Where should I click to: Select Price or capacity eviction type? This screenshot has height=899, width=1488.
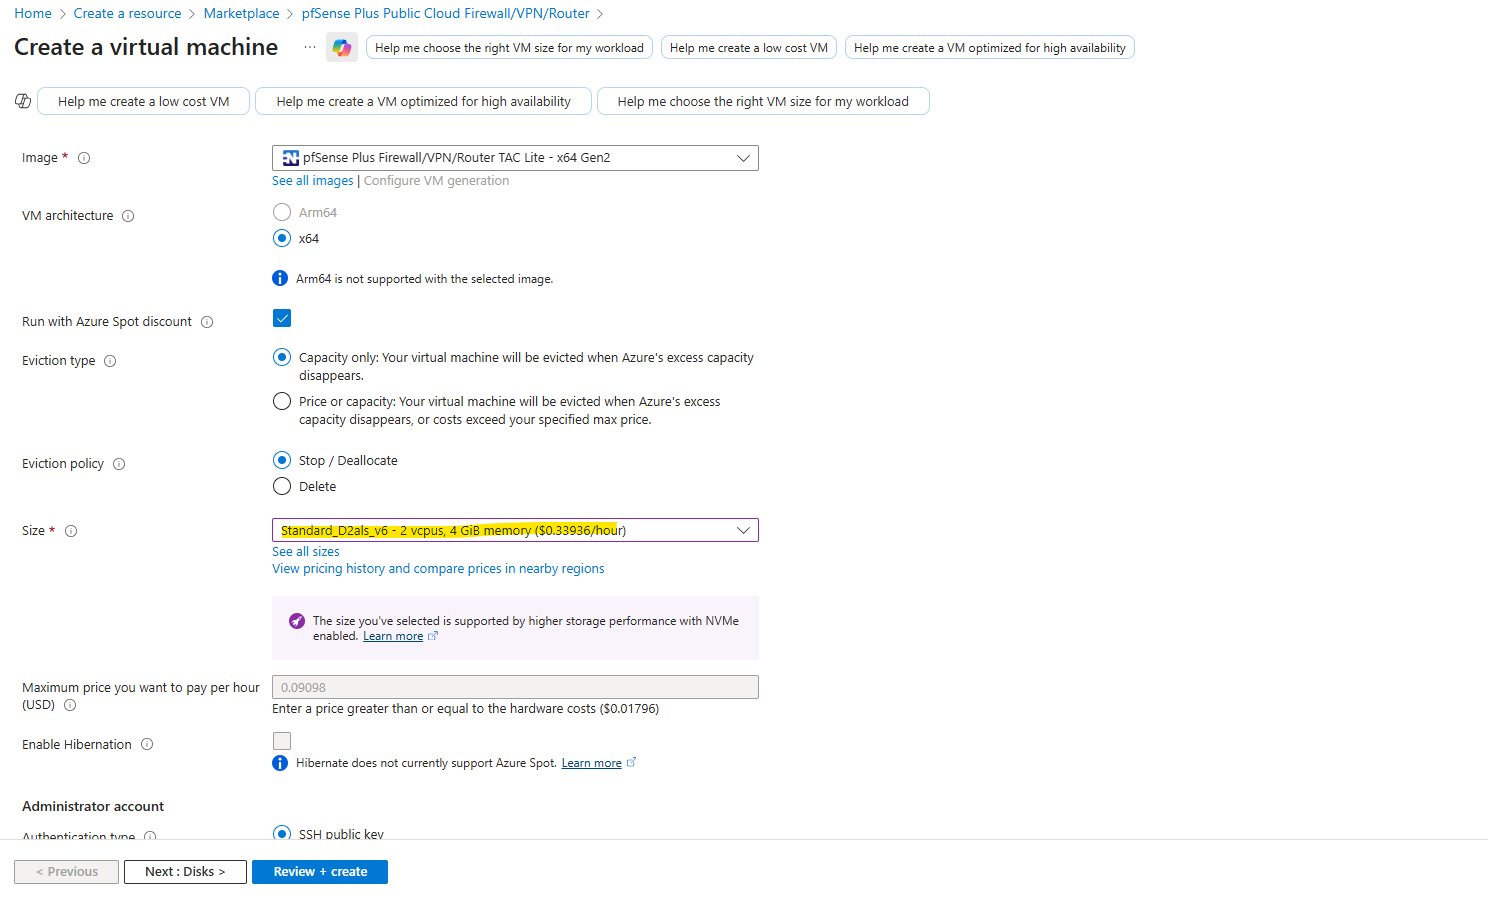click(282, 401)
